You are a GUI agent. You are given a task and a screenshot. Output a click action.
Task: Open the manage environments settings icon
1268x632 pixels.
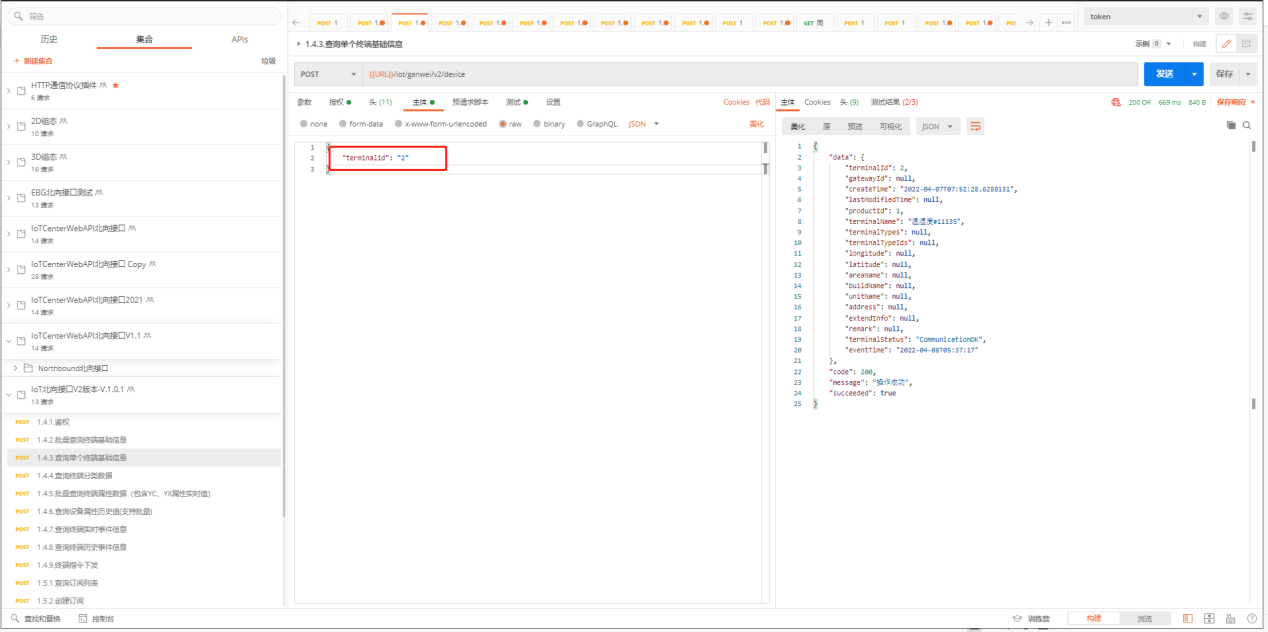tap(1247, 17)
